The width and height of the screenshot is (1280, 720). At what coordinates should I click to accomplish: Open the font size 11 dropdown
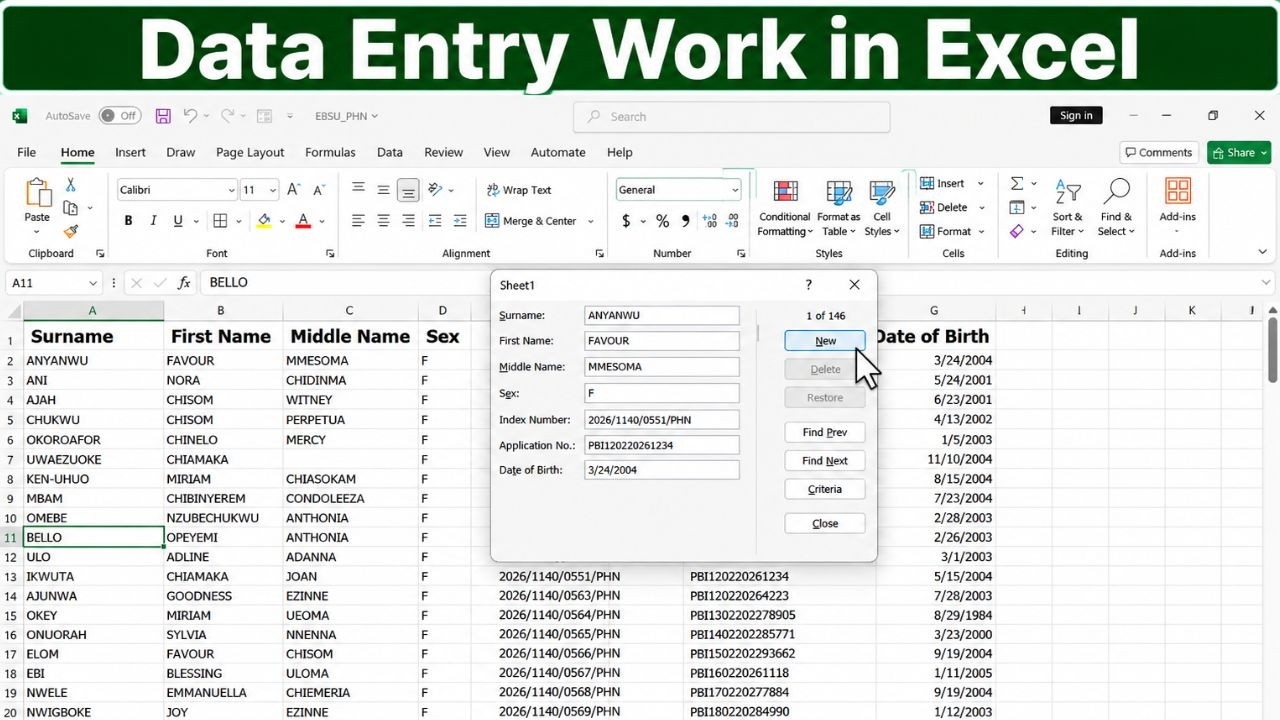[x=273, y=190]
